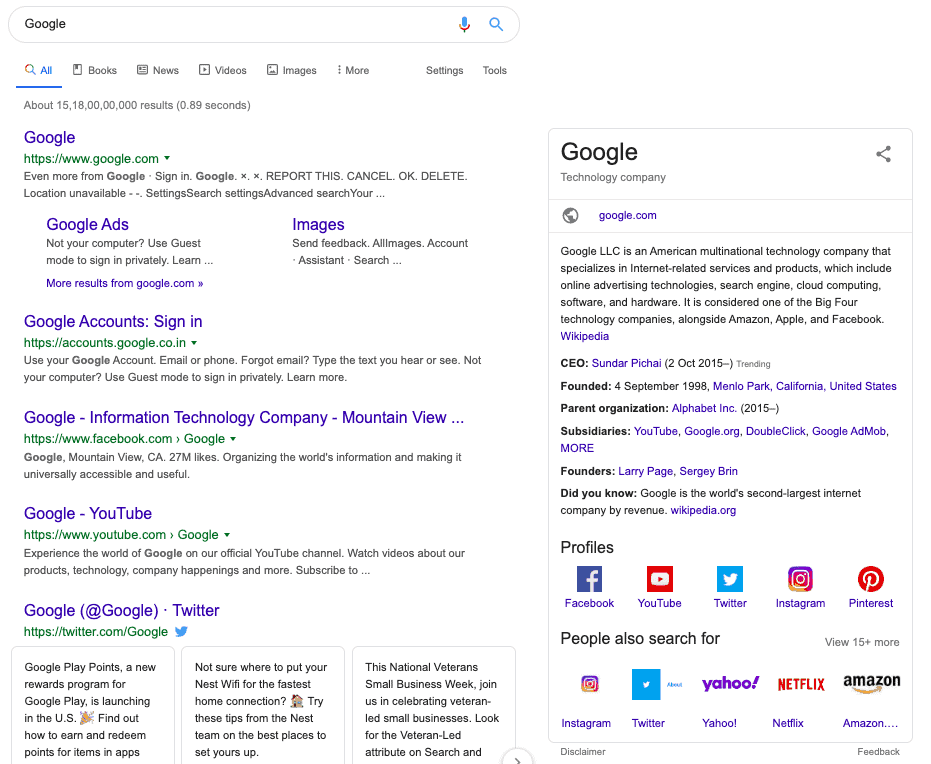Visit google.com link in knowledge panel
931x764 pixels.
(x=628, y=215)
